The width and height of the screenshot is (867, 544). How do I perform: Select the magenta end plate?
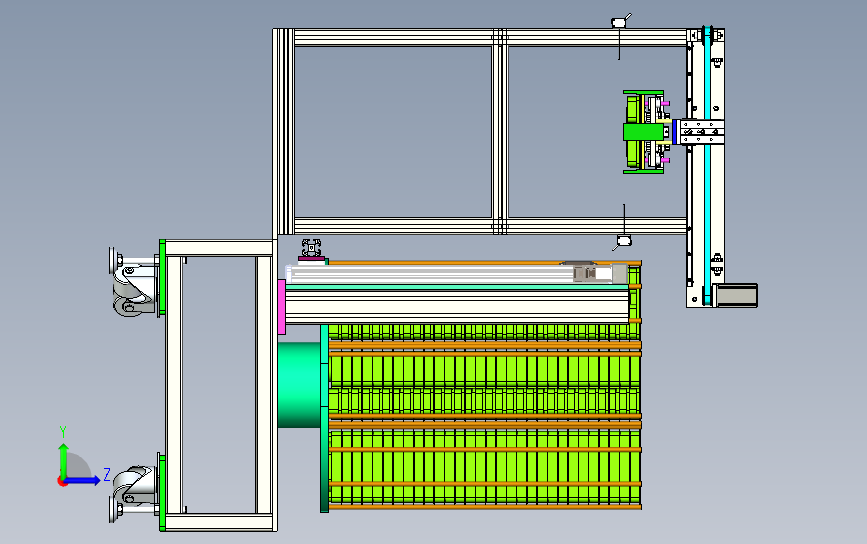click(281, 307)
